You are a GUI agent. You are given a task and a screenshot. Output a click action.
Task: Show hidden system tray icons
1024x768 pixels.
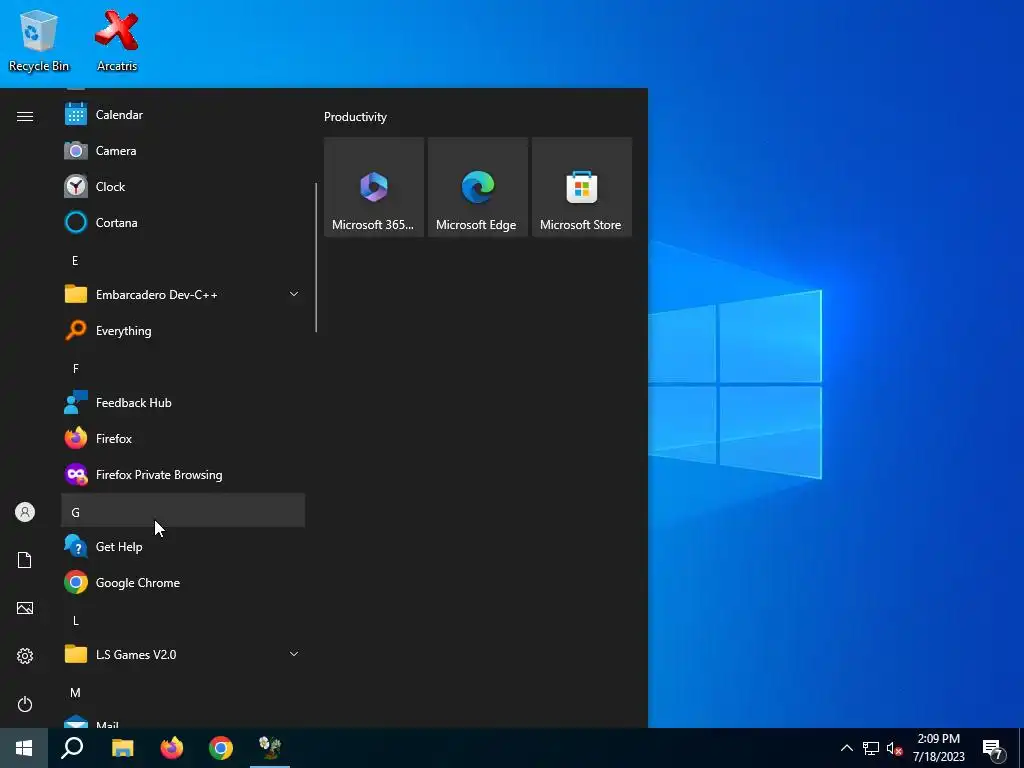point(846,748)
